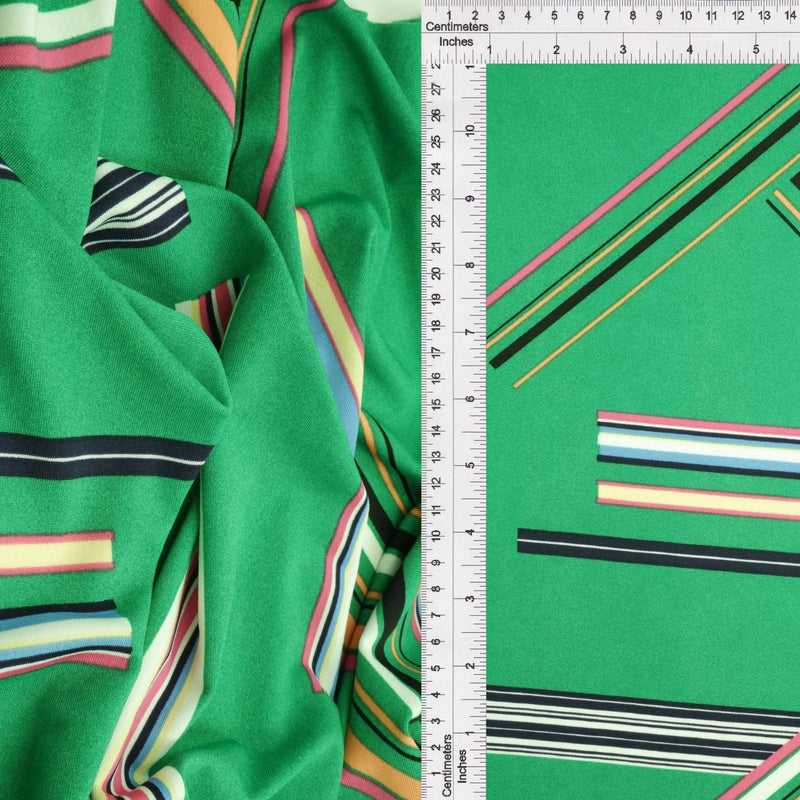Click the horizontal "Centimeters" label on top ruler
The width and height of the screenshot is (800, 800).
pos(457,27)
